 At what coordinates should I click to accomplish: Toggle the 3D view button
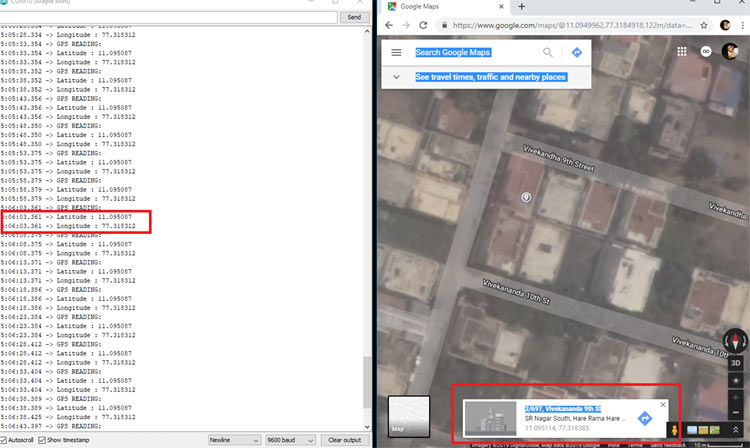click(736, 363)
